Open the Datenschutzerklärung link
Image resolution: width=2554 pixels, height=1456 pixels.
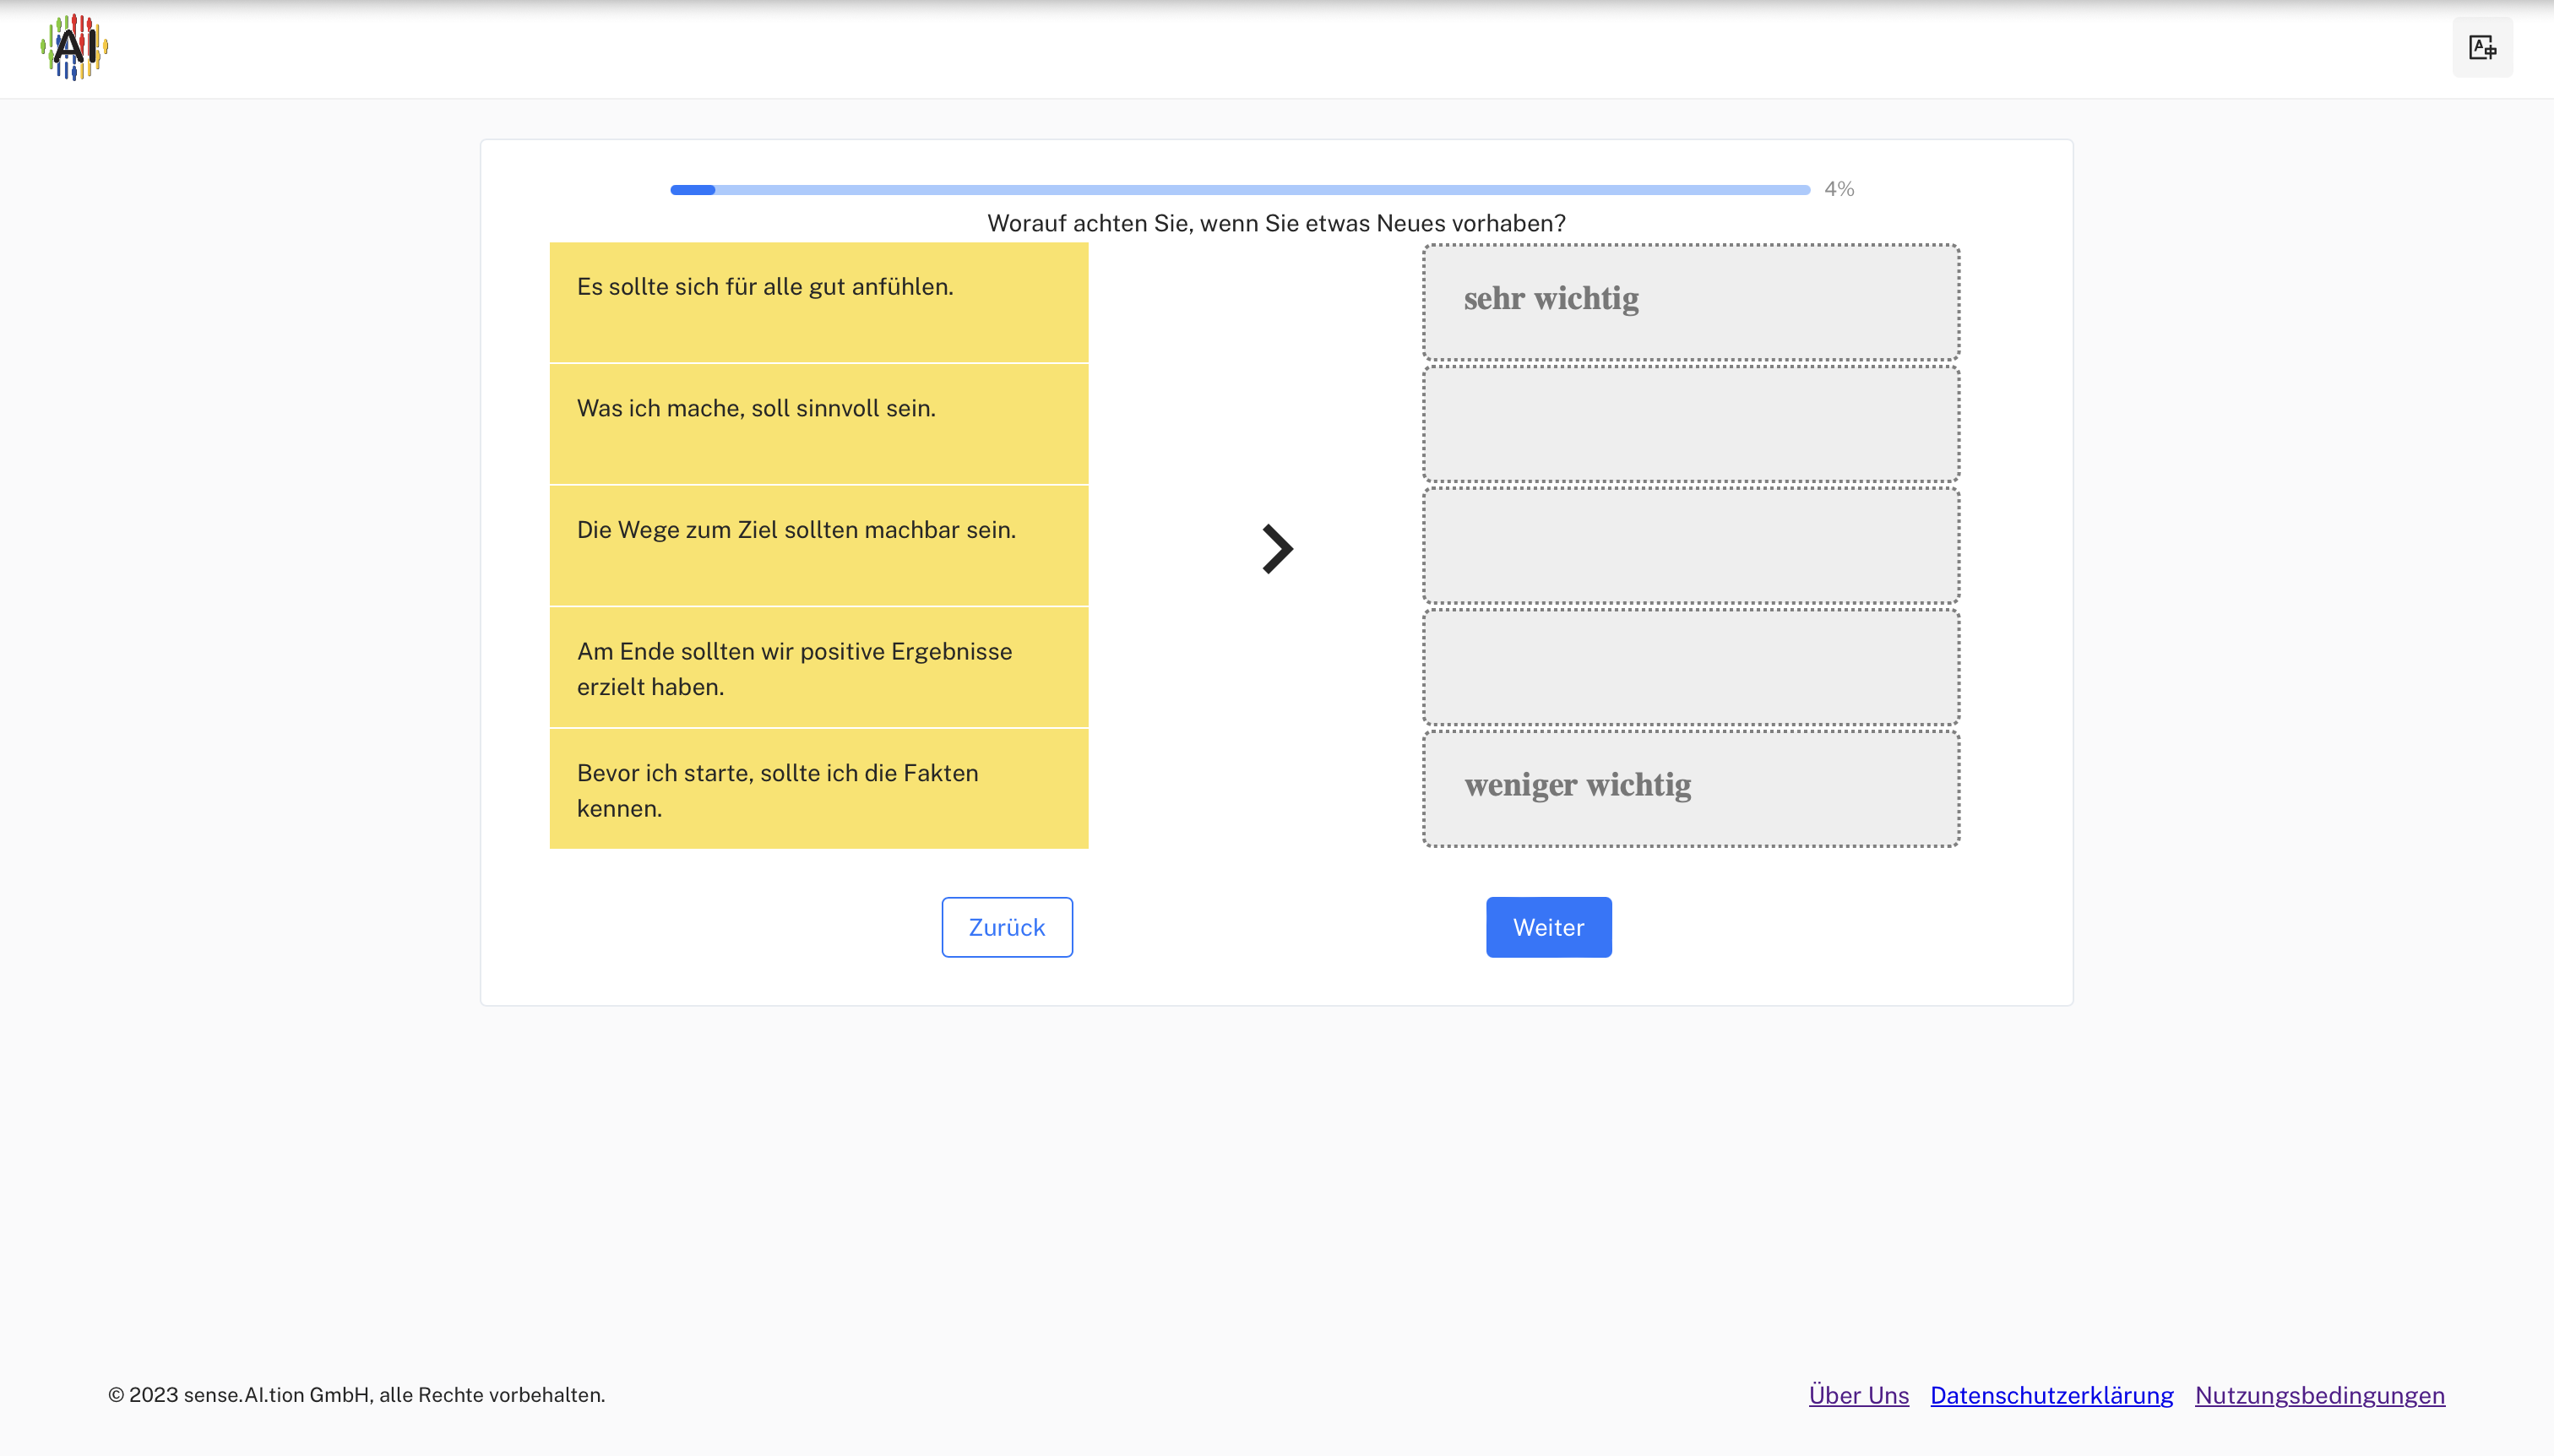2052,1395
